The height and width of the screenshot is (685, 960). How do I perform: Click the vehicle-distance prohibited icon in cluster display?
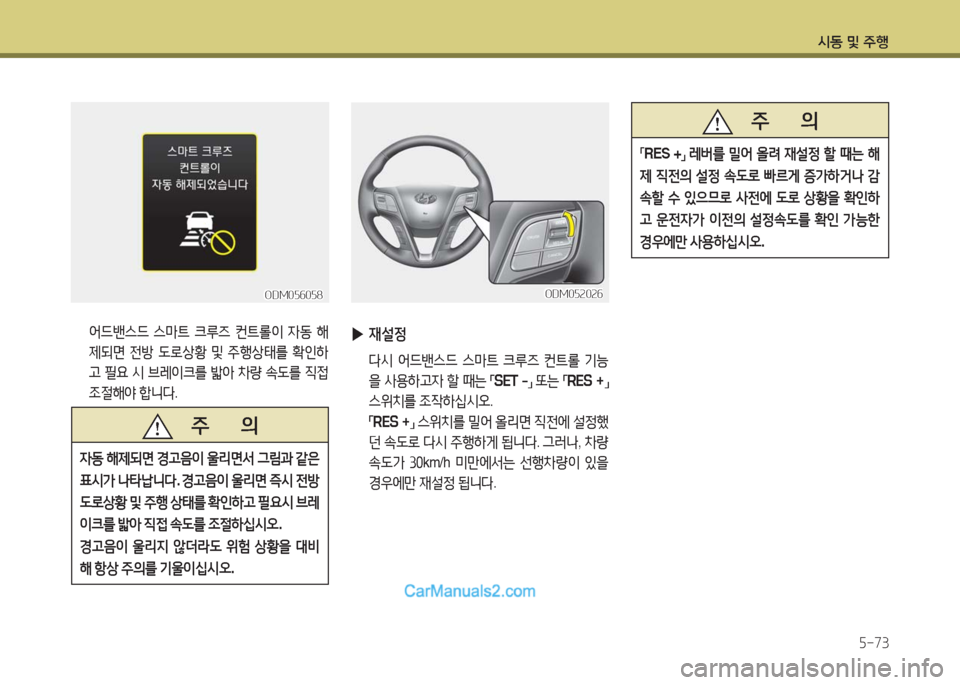pyautogui.click(x=207, y=233)
